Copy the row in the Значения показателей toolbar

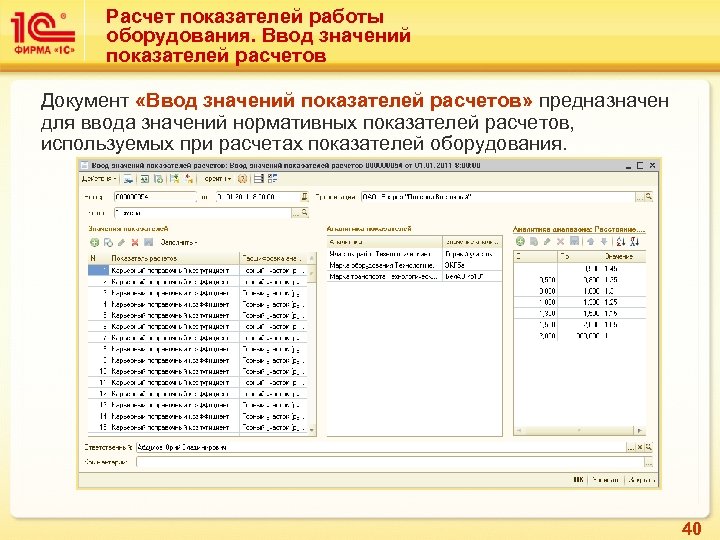[x=108, y=242]
